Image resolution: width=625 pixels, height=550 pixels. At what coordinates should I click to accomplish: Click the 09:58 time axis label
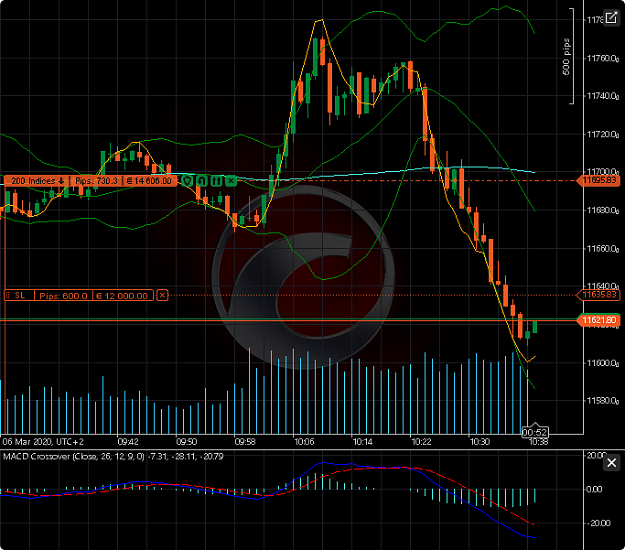click(x=245, y=442)
